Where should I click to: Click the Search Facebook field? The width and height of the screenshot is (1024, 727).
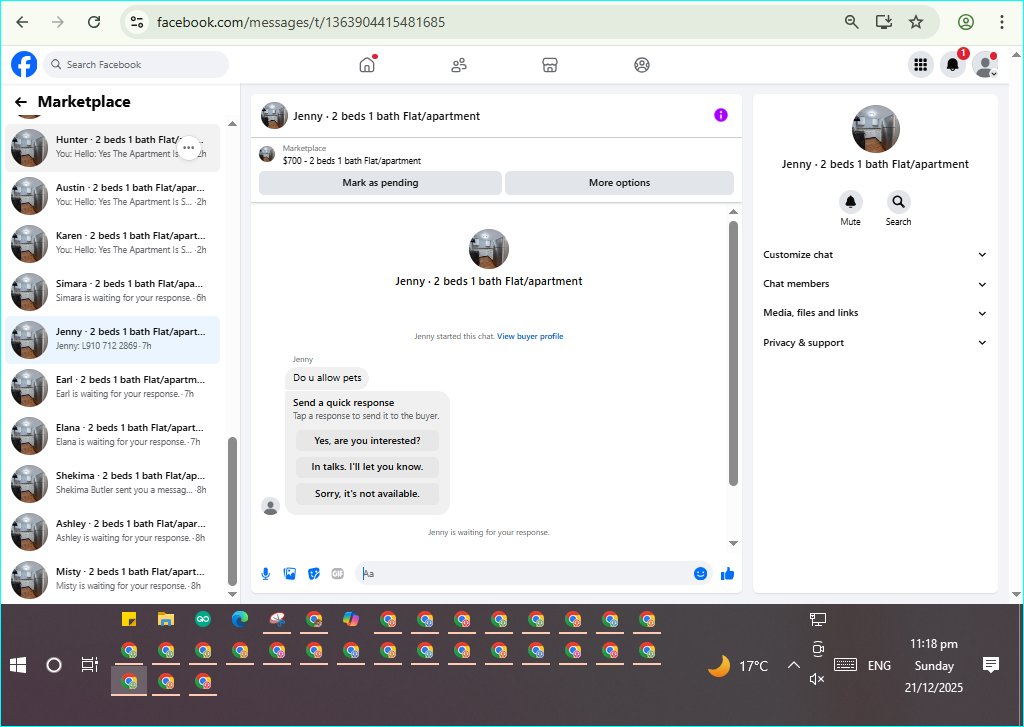pyautogui.click(x=136, y=65)
